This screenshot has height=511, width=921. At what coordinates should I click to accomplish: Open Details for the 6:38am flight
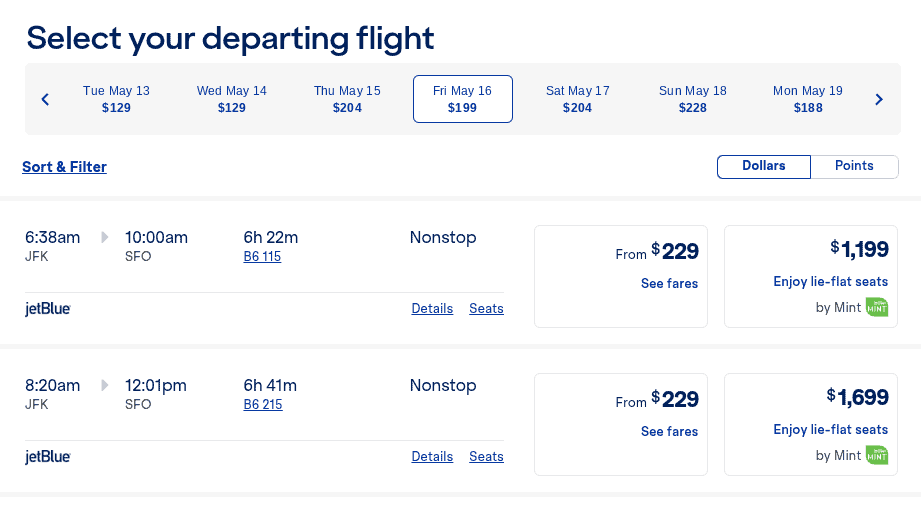tap(432, 309)
